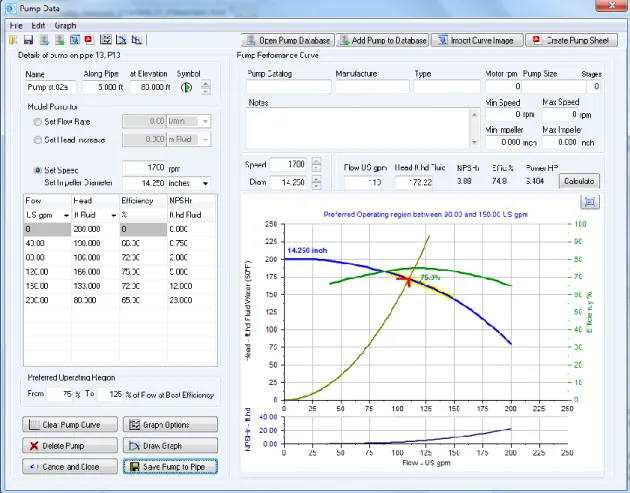Click the draw graph curve toolbar icon
Viewport: 630px width, 493px height.
pos(121,40)
